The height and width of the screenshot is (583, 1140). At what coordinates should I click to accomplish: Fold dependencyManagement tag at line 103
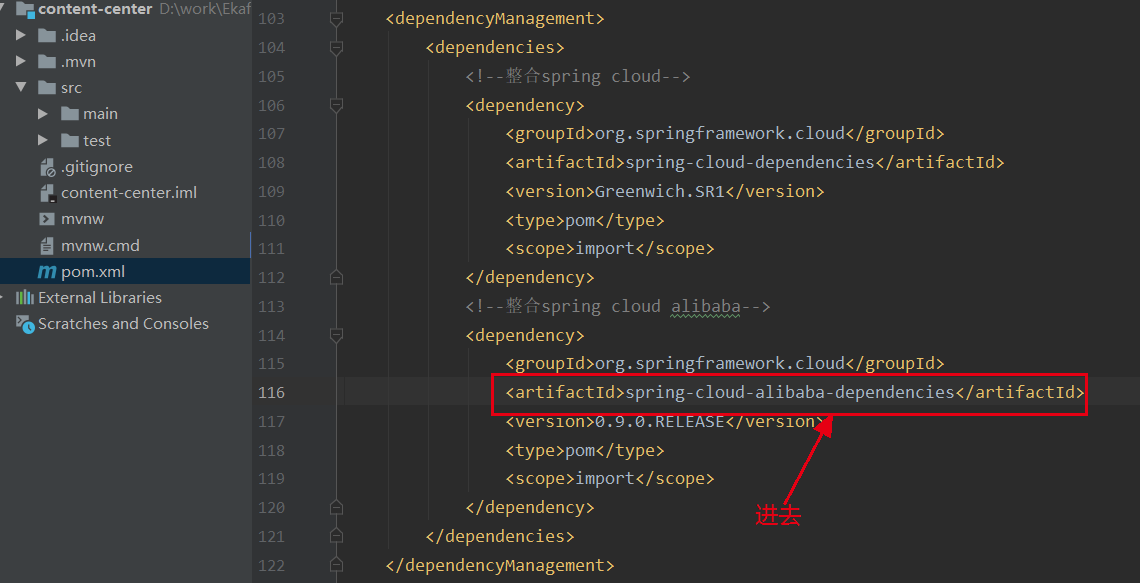coord(335,19)
